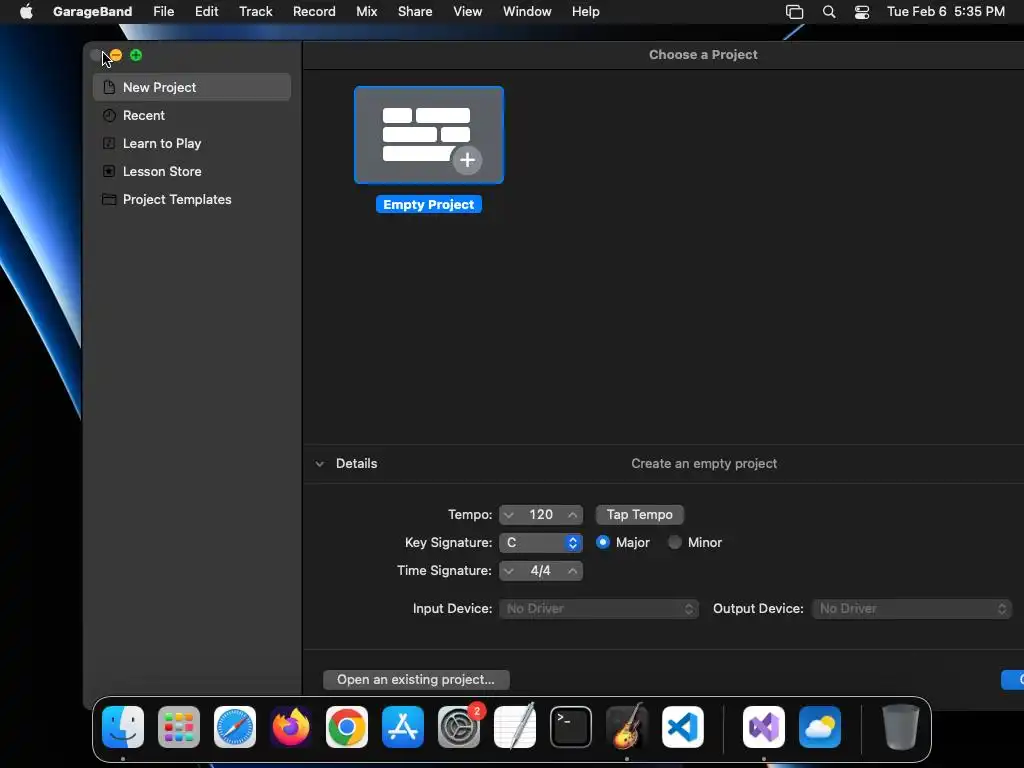This screenshot has height=768, width=1024.
Task: Launch Firefox from the Dock
Action: pyautogui.click(x=291, y=727)
